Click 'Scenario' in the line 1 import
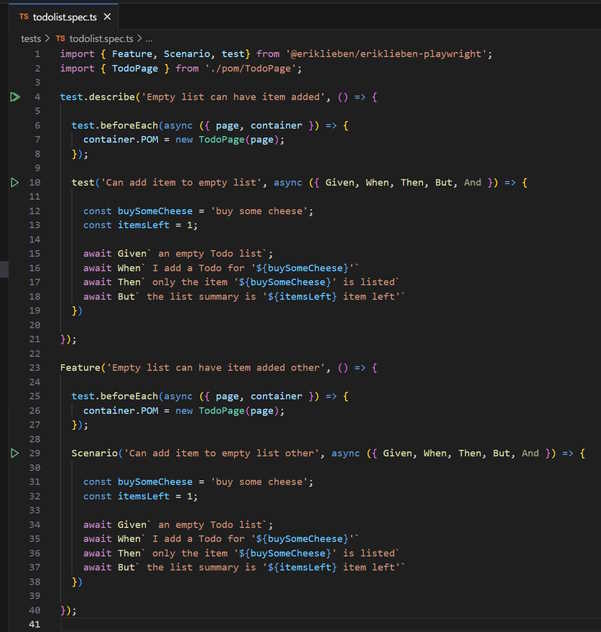The width and height of the screenshot is (601, 632). coord(187,54)
